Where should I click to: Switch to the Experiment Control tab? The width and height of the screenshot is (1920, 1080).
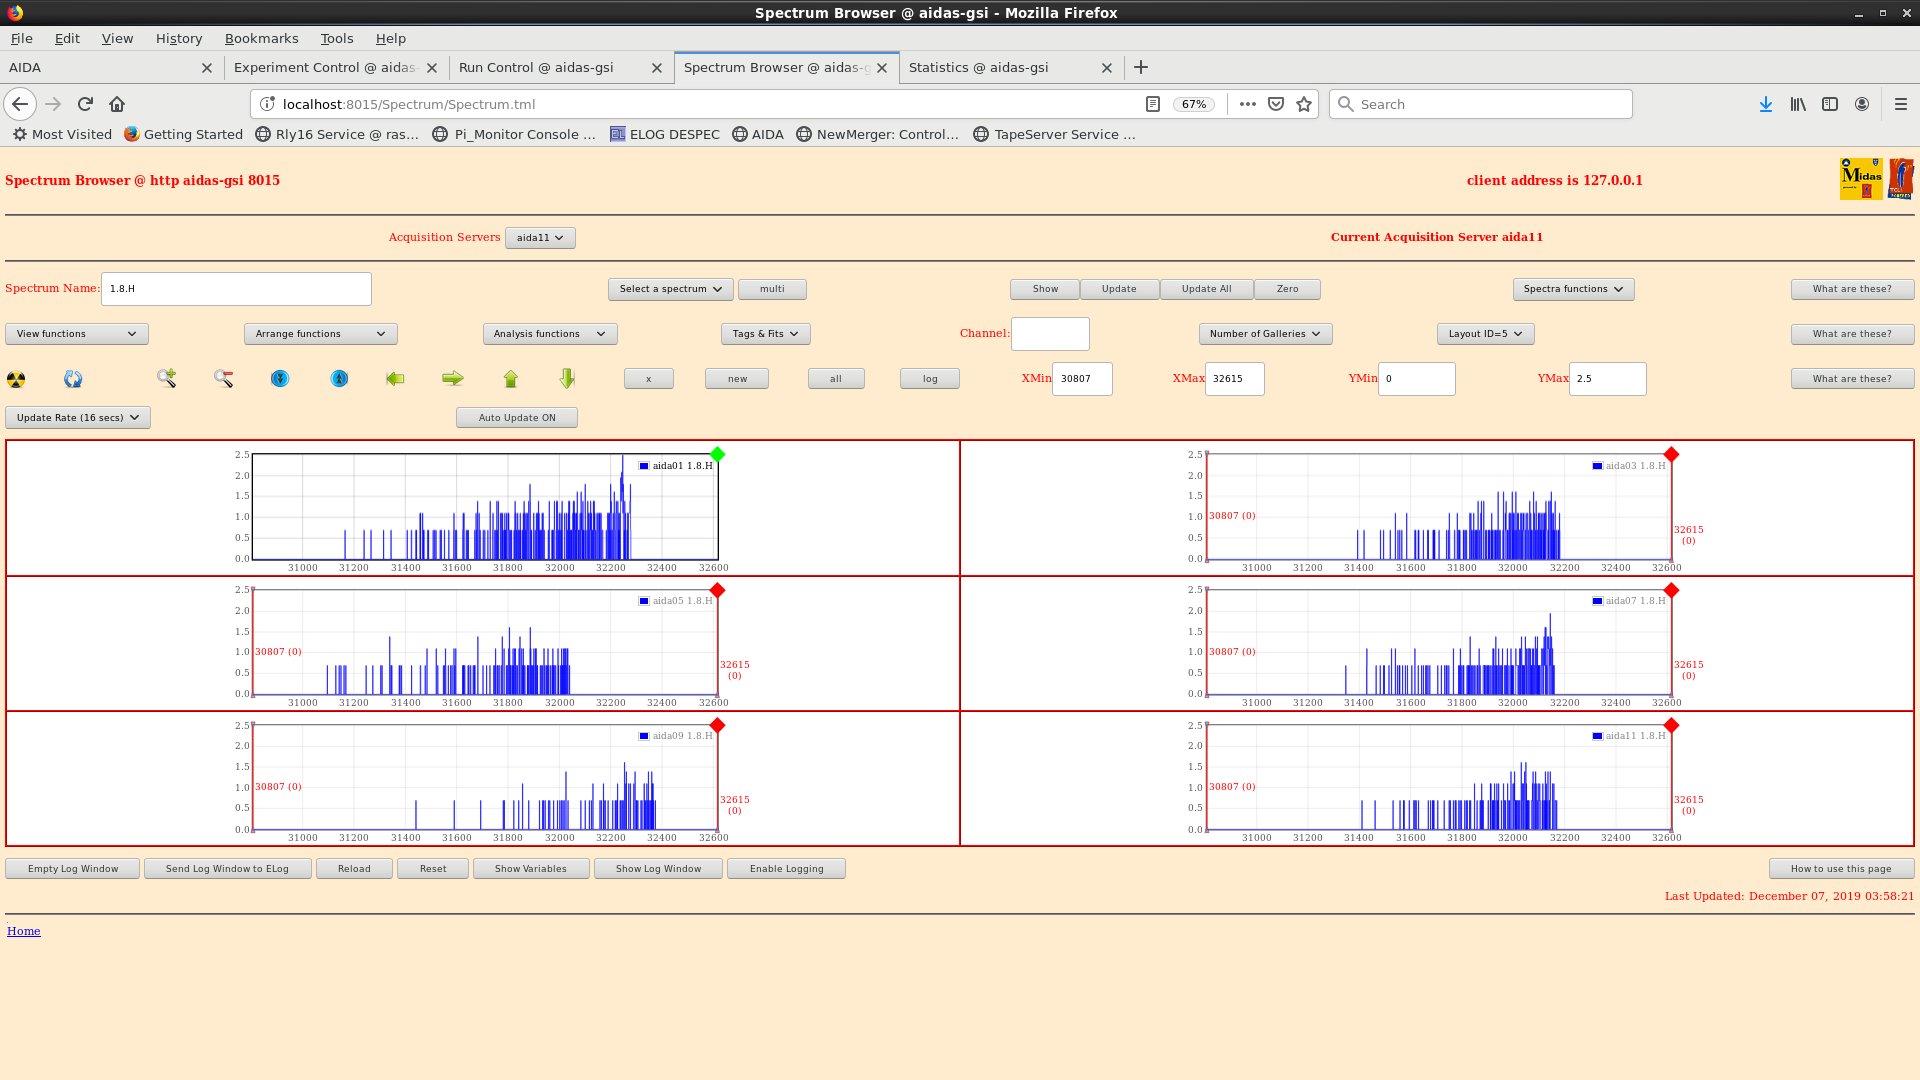336,67
